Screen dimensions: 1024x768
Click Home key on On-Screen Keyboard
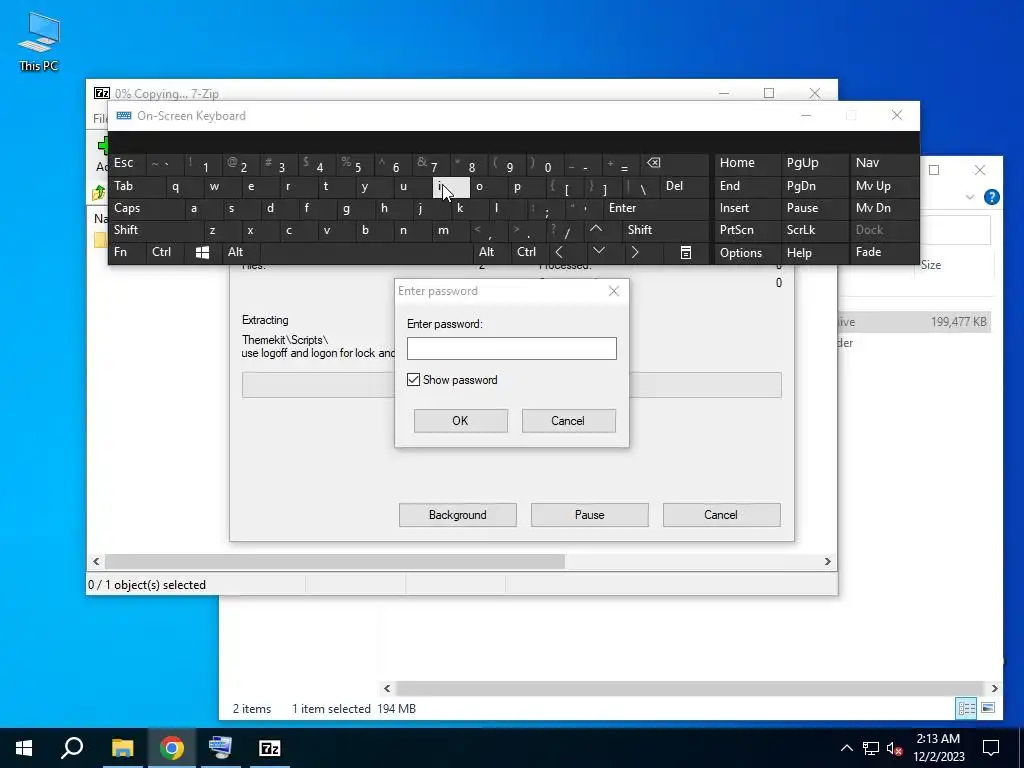(x=747, y=163)
